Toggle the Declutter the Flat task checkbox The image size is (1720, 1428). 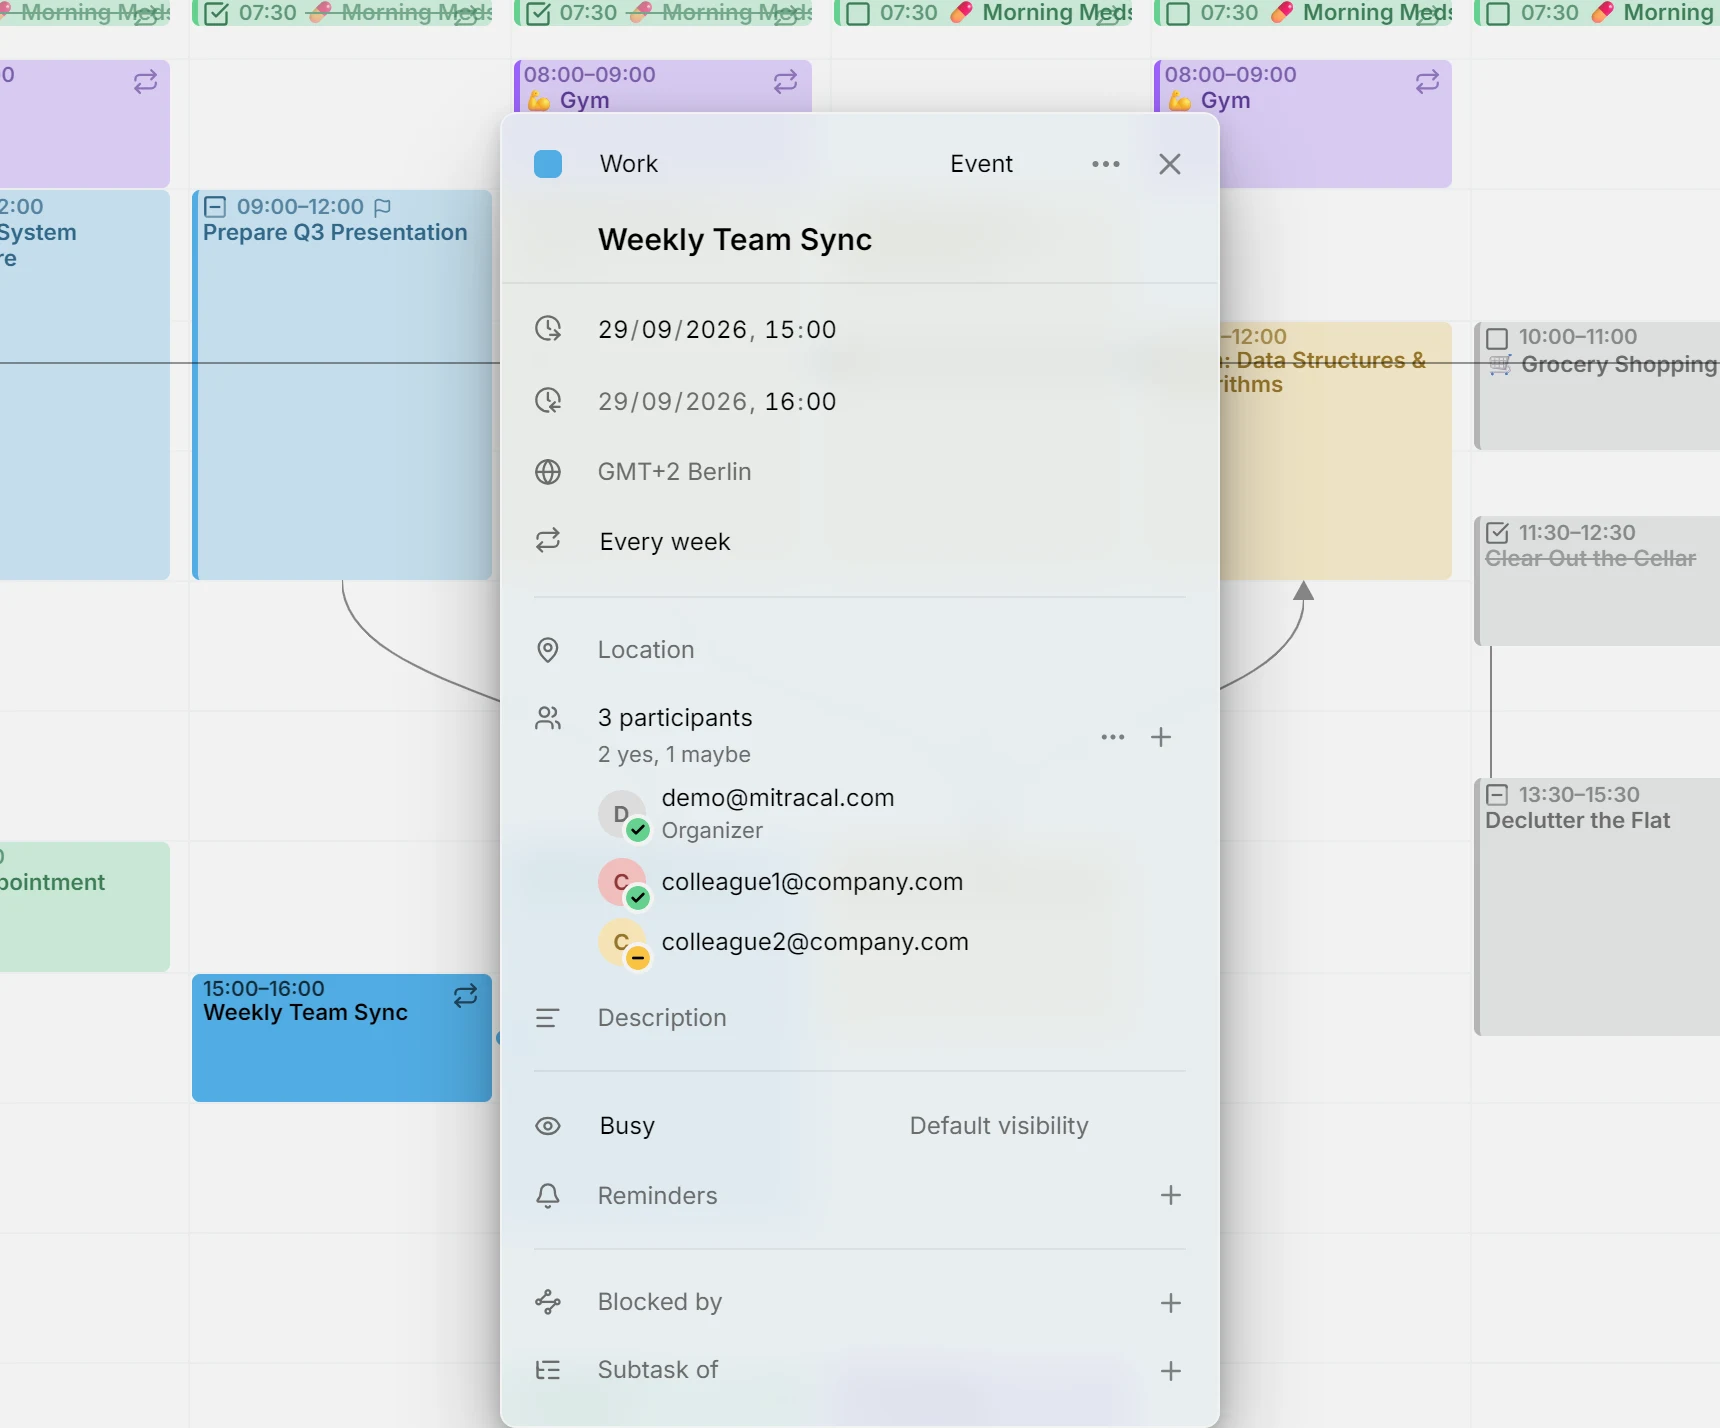click(x=1497, y=795)
